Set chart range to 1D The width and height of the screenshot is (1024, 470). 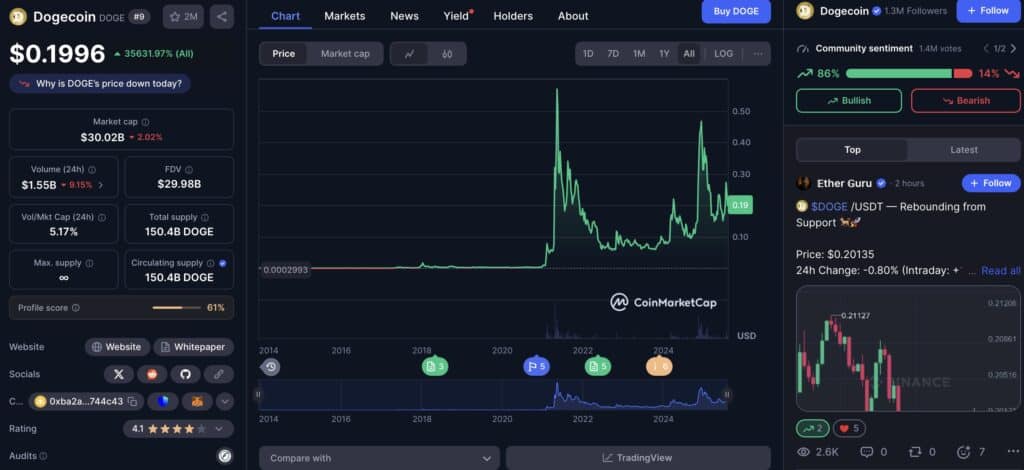click(x=588, y=54)
